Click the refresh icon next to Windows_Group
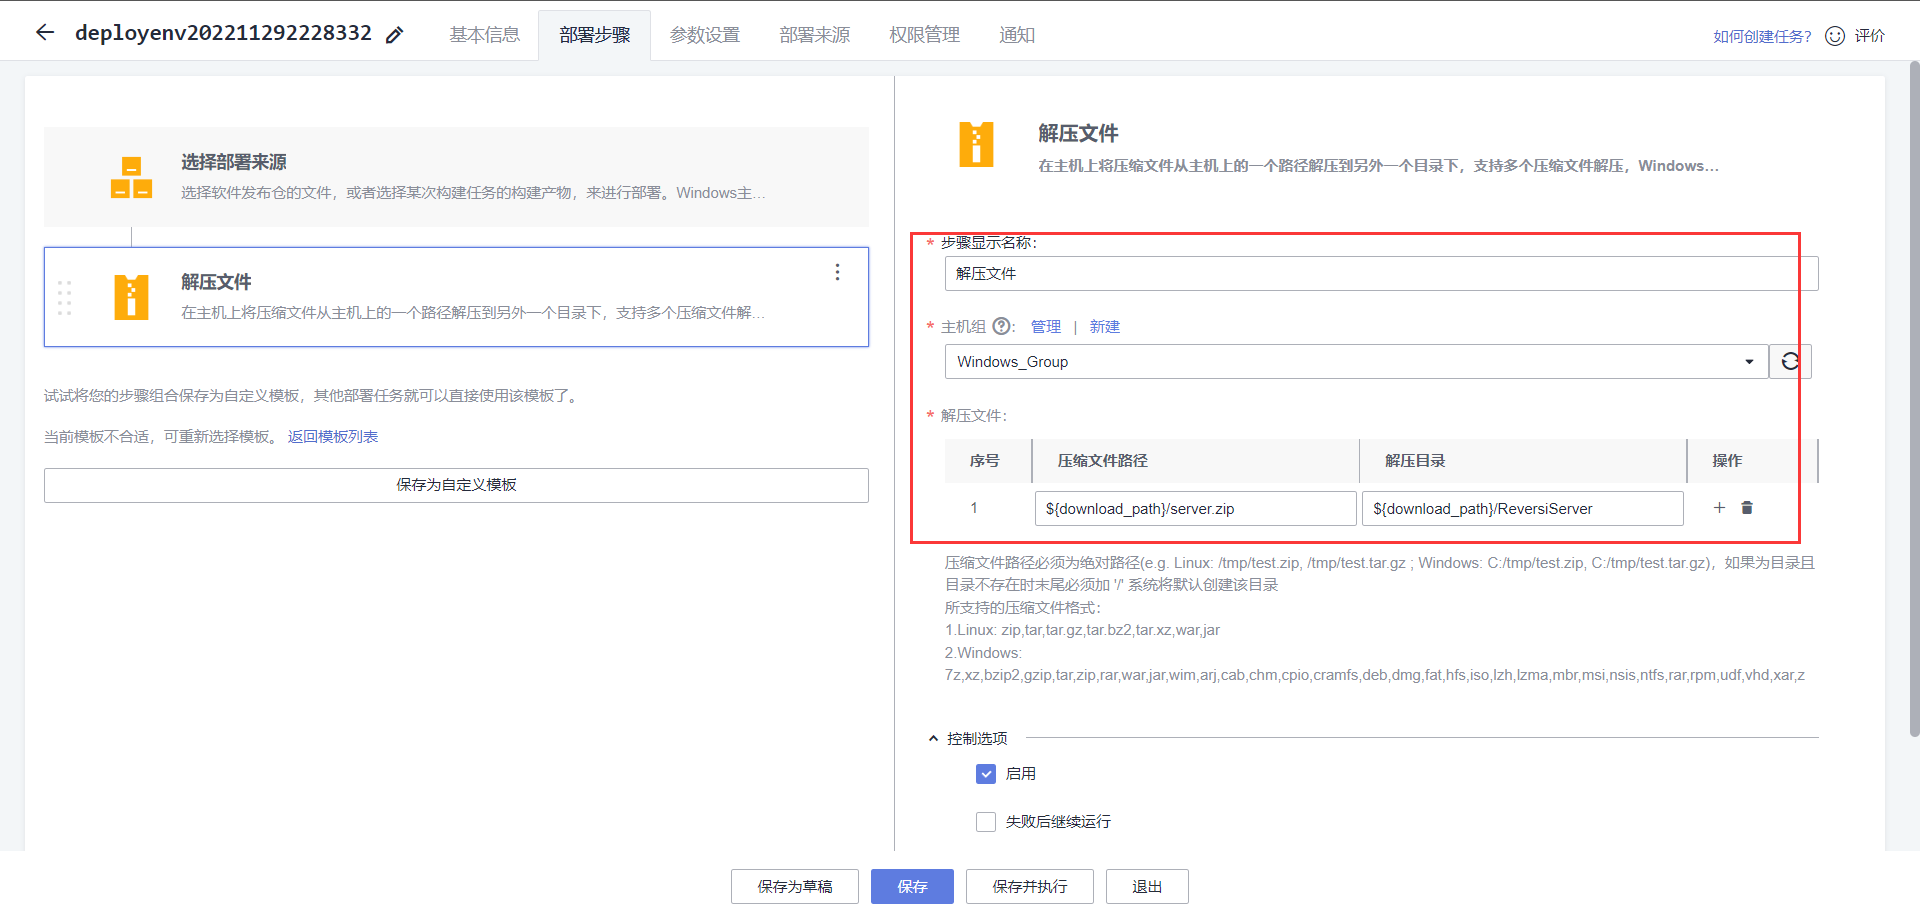 (1789, 361)
